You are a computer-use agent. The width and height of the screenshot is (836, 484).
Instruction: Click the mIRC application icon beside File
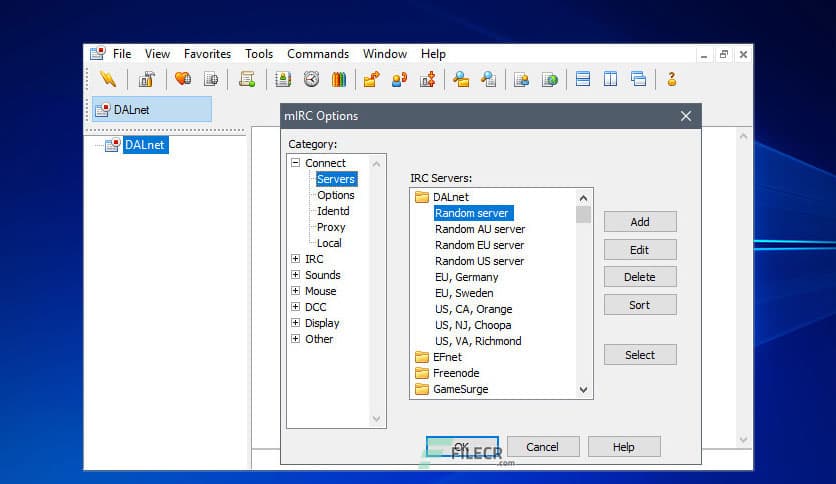tap(98, 53)
